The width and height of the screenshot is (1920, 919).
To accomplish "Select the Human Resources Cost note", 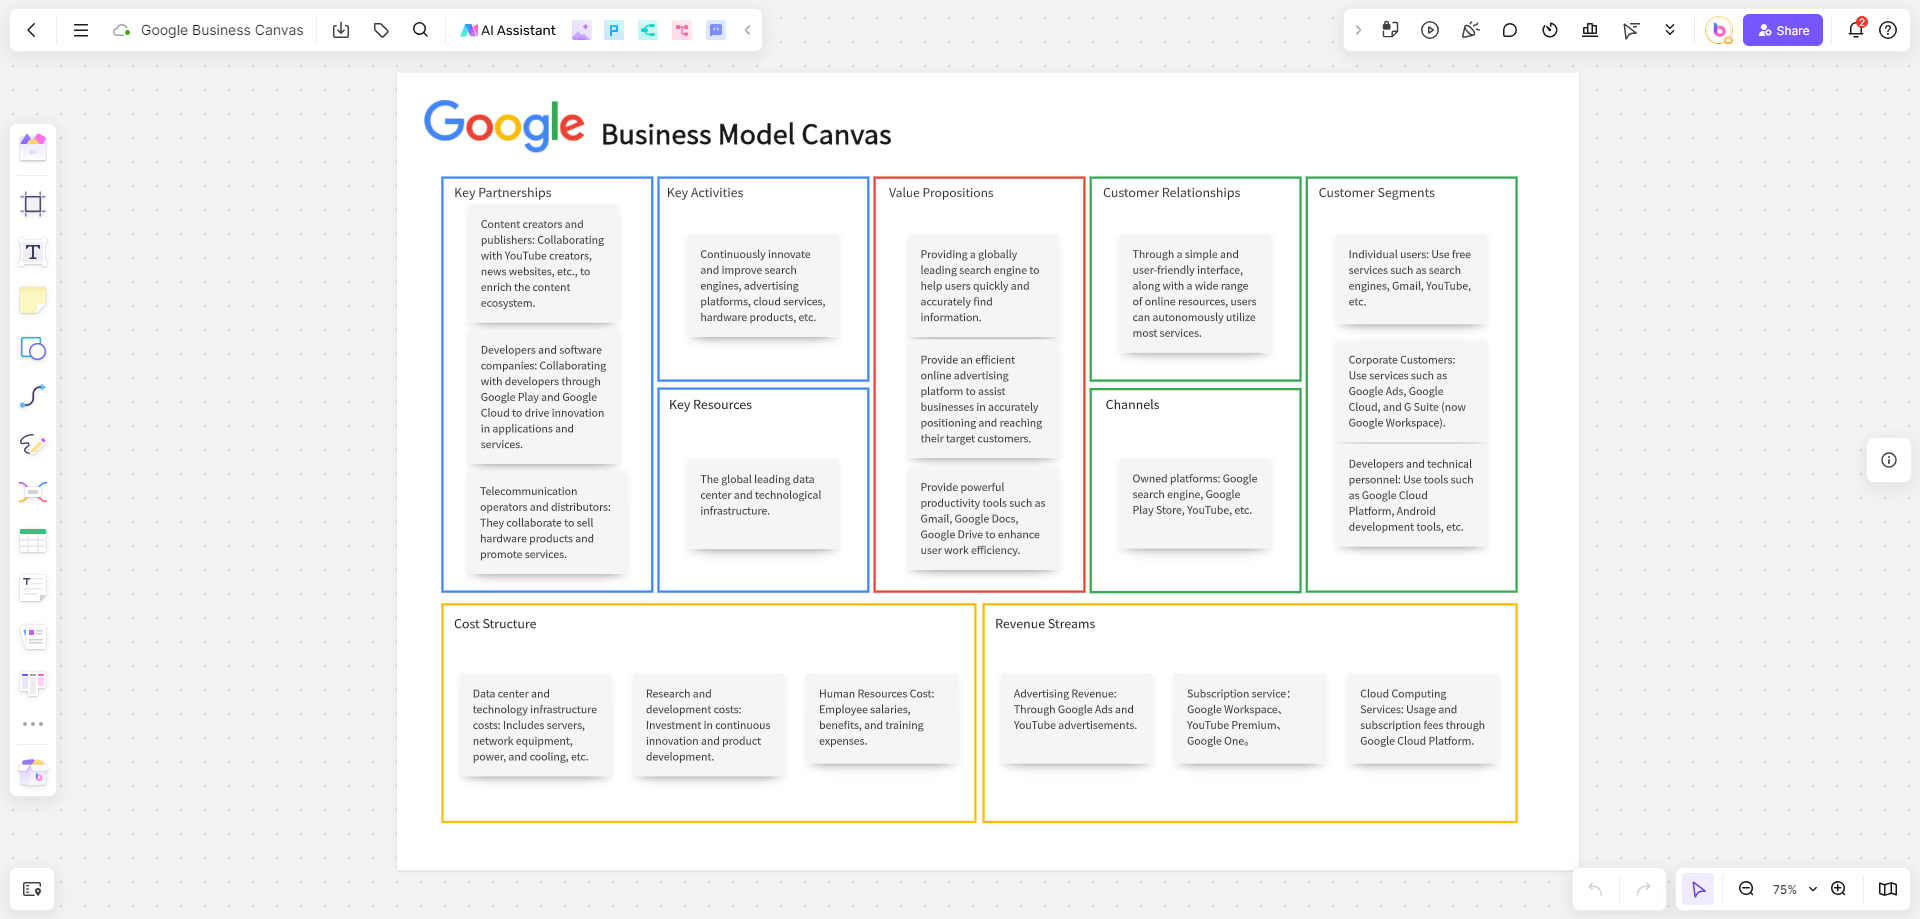I will [881, 719].
